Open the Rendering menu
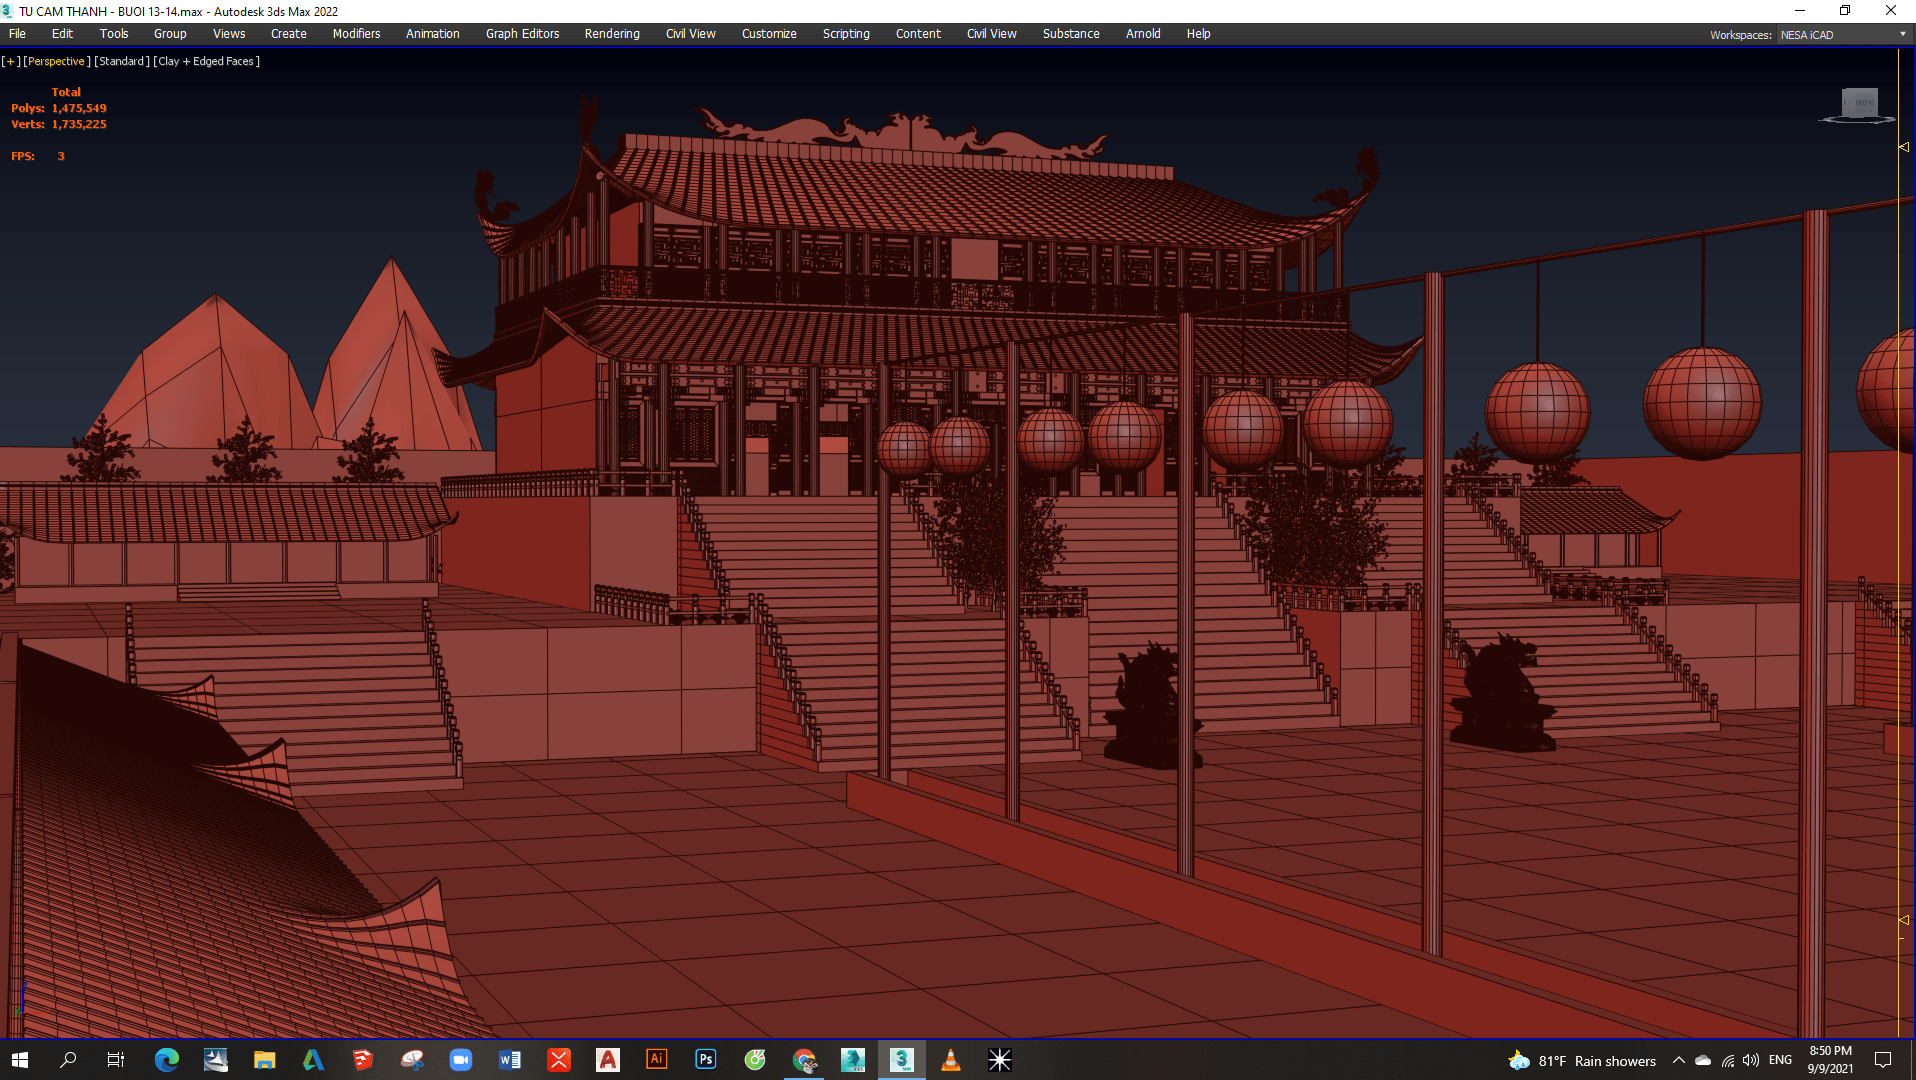The width and height of the screenshot is (1916, 1080). [x=611, y=34]
